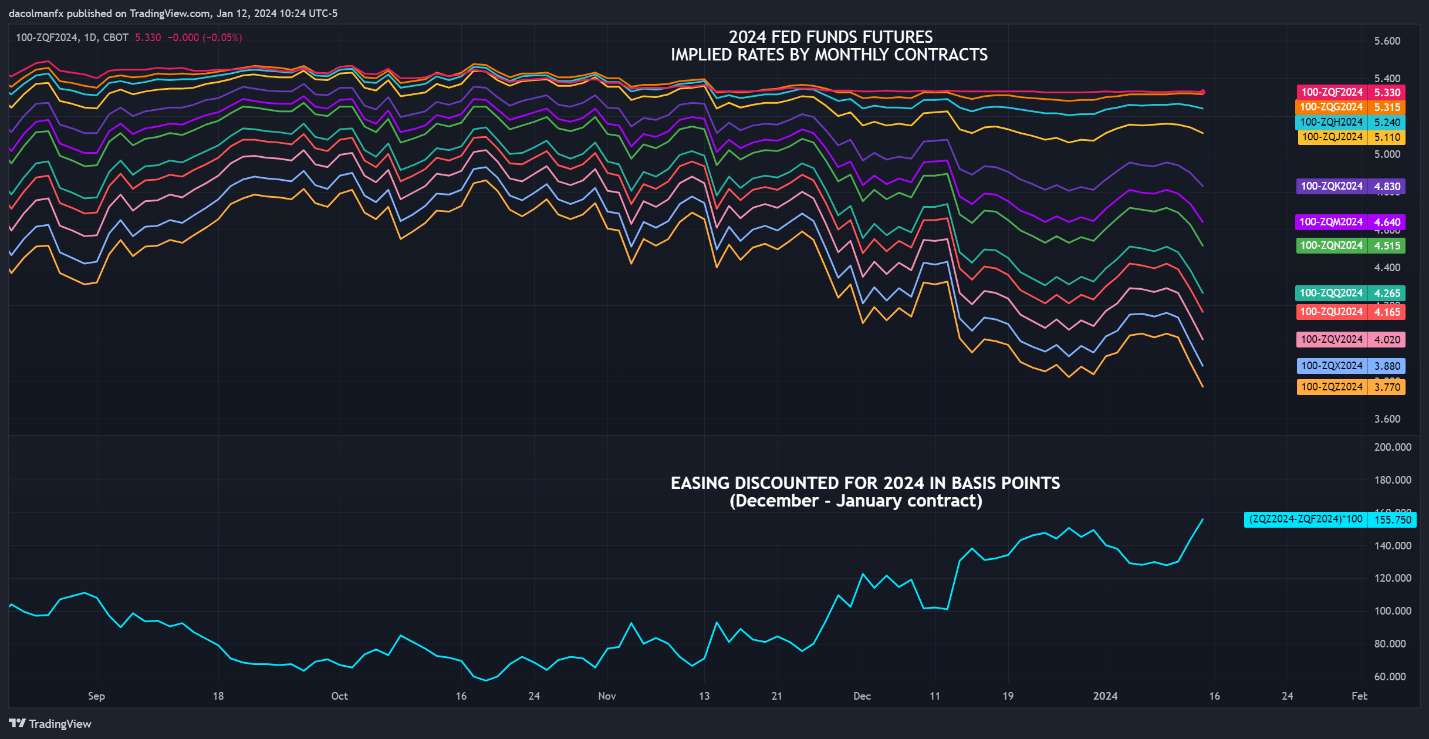
Task: Click the 18 date label on the time axis
Action: (218, 695)
